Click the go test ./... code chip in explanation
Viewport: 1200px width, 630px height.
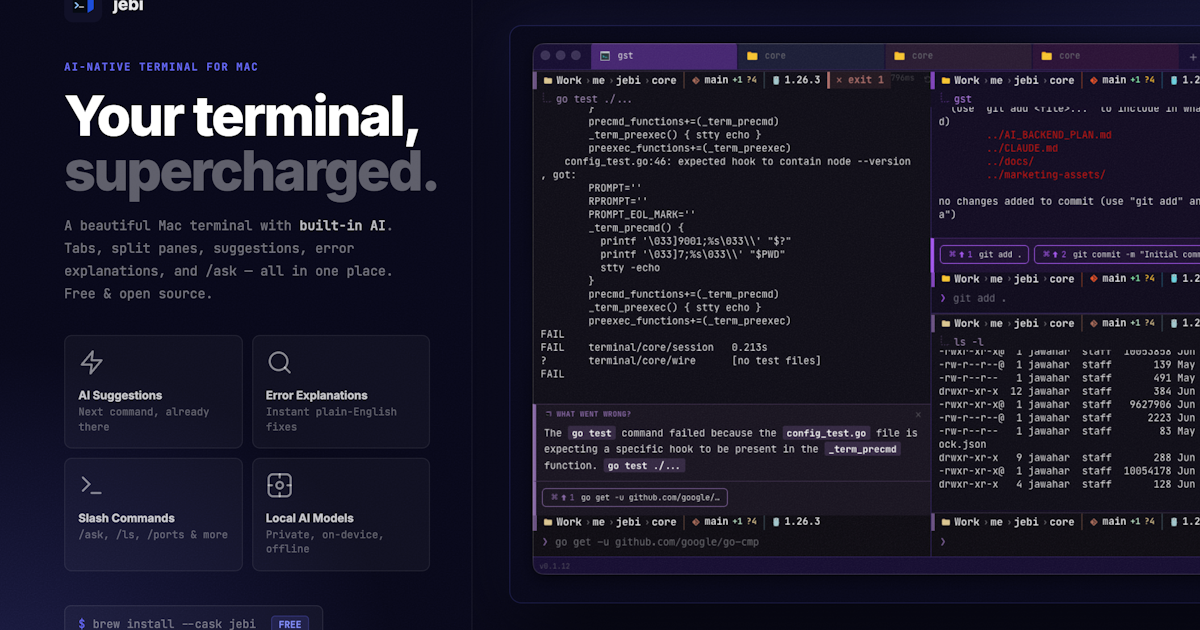pos(645,466)
